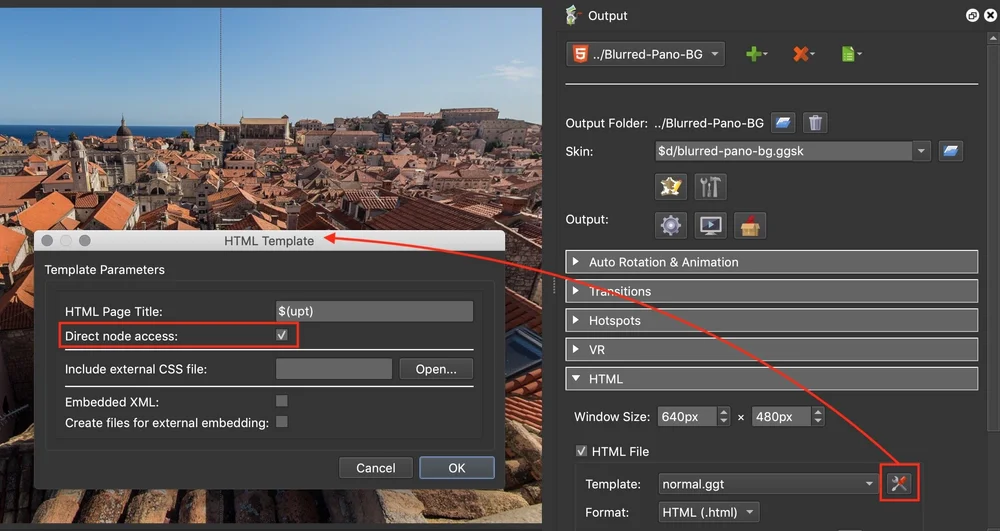The height and width of the screenshot is (531, 1000).
Task: Open the package output box icon
Action: click(750, 225)
